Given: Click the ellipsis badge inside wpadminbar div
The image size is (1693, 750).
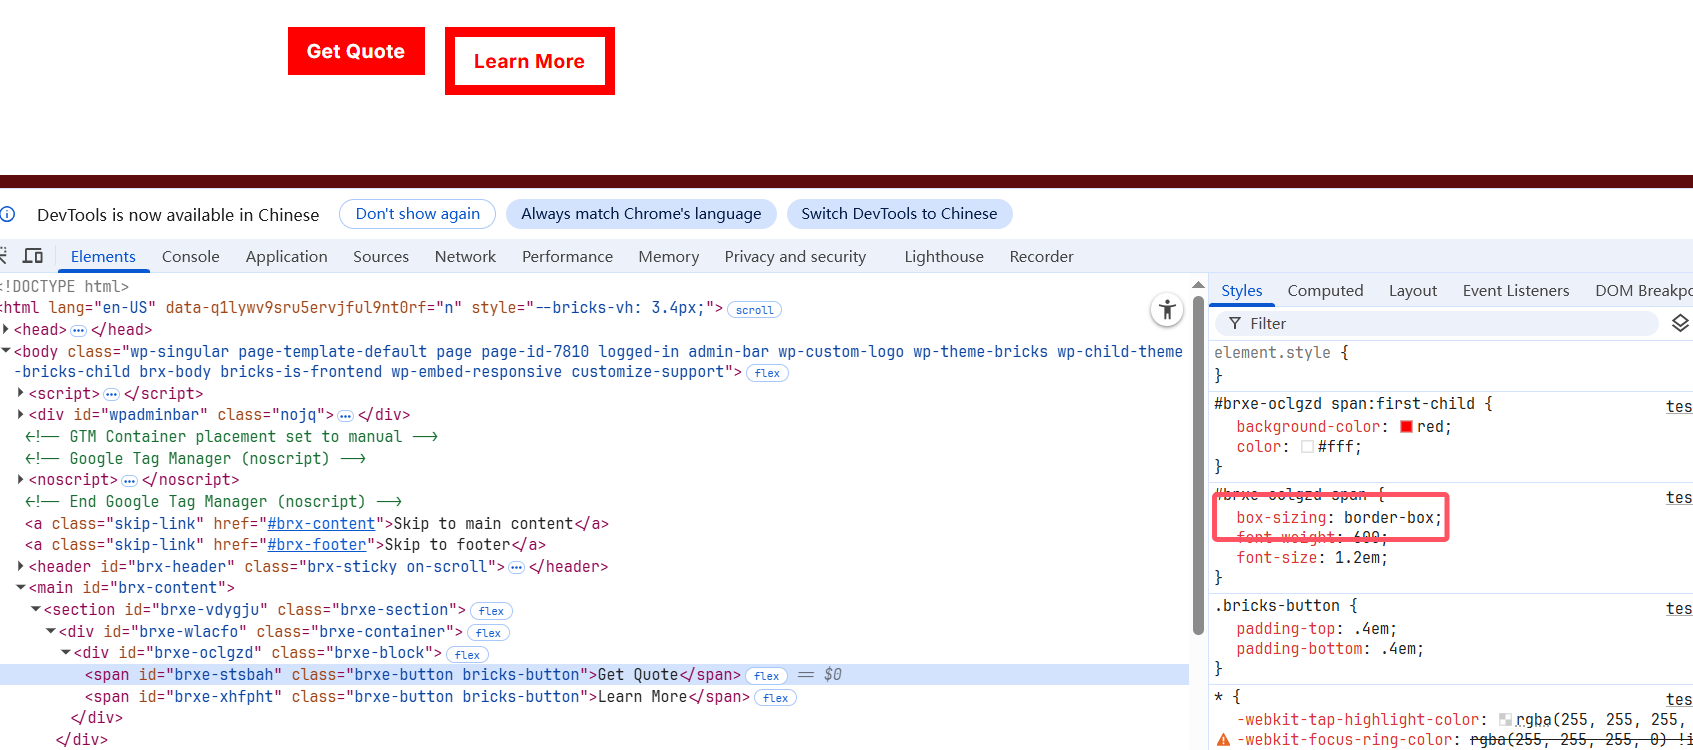Looking at the screenshot, I should point(345,415).
